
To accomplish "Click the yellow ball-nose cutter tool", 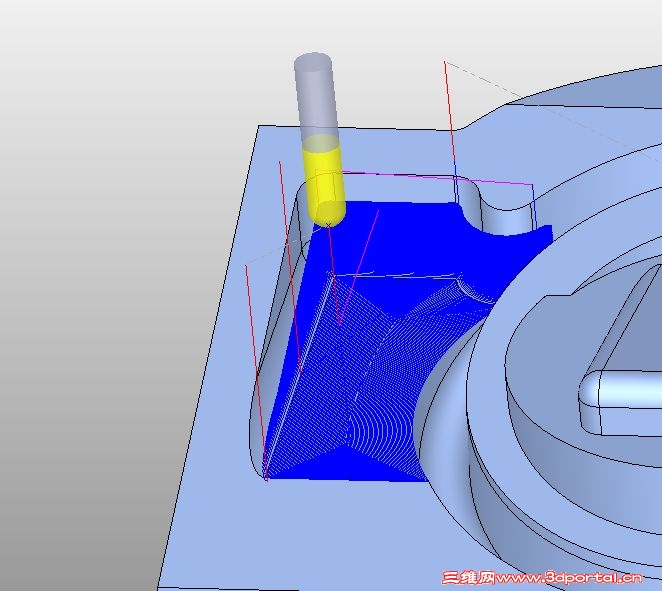I will (x=324, y=182).
